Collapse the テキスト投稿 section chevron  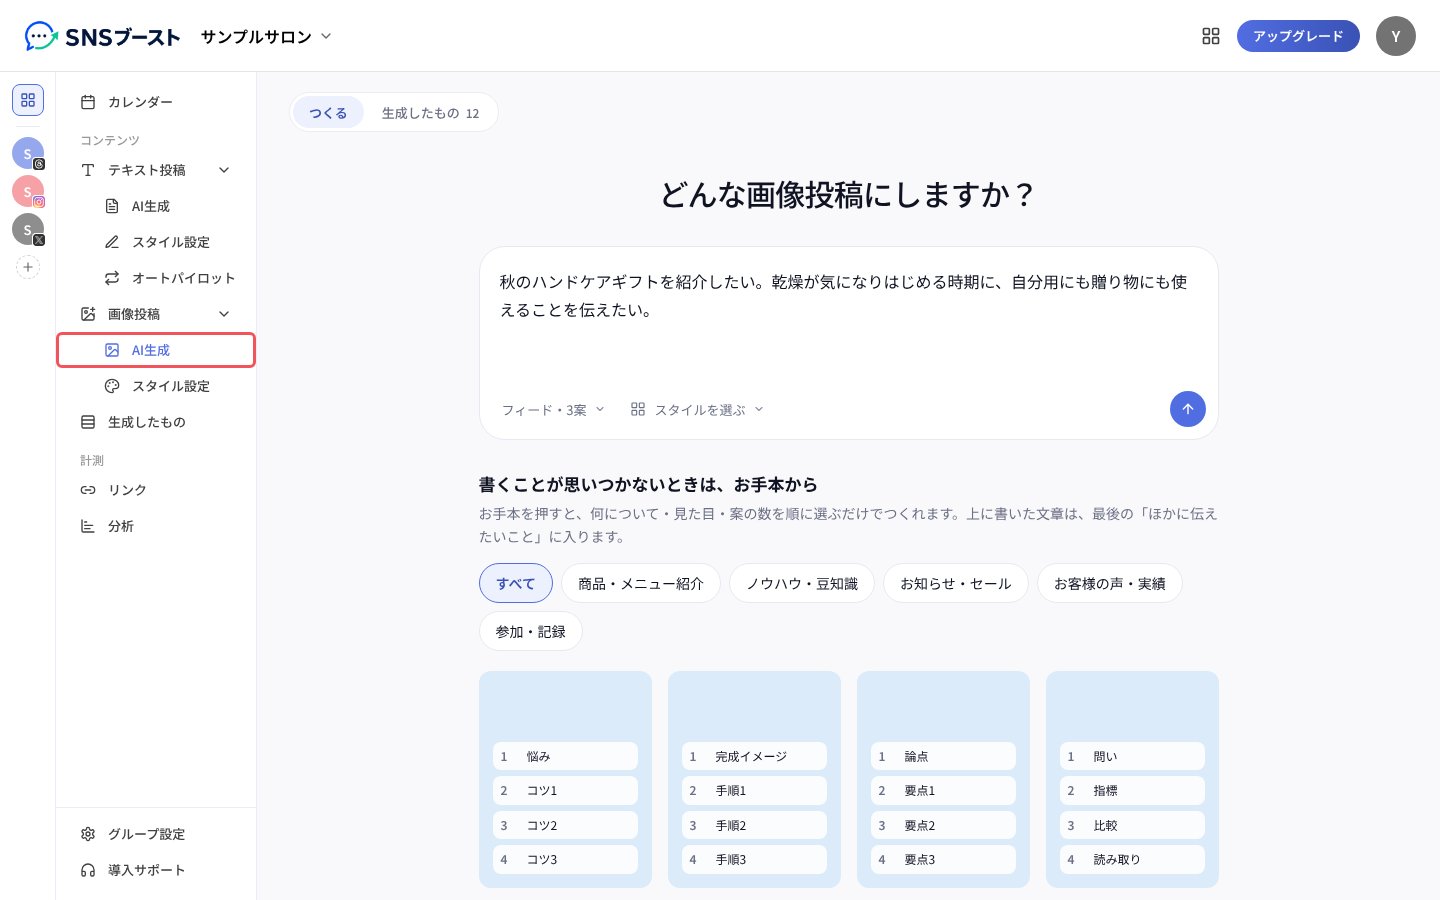[224, 170]
